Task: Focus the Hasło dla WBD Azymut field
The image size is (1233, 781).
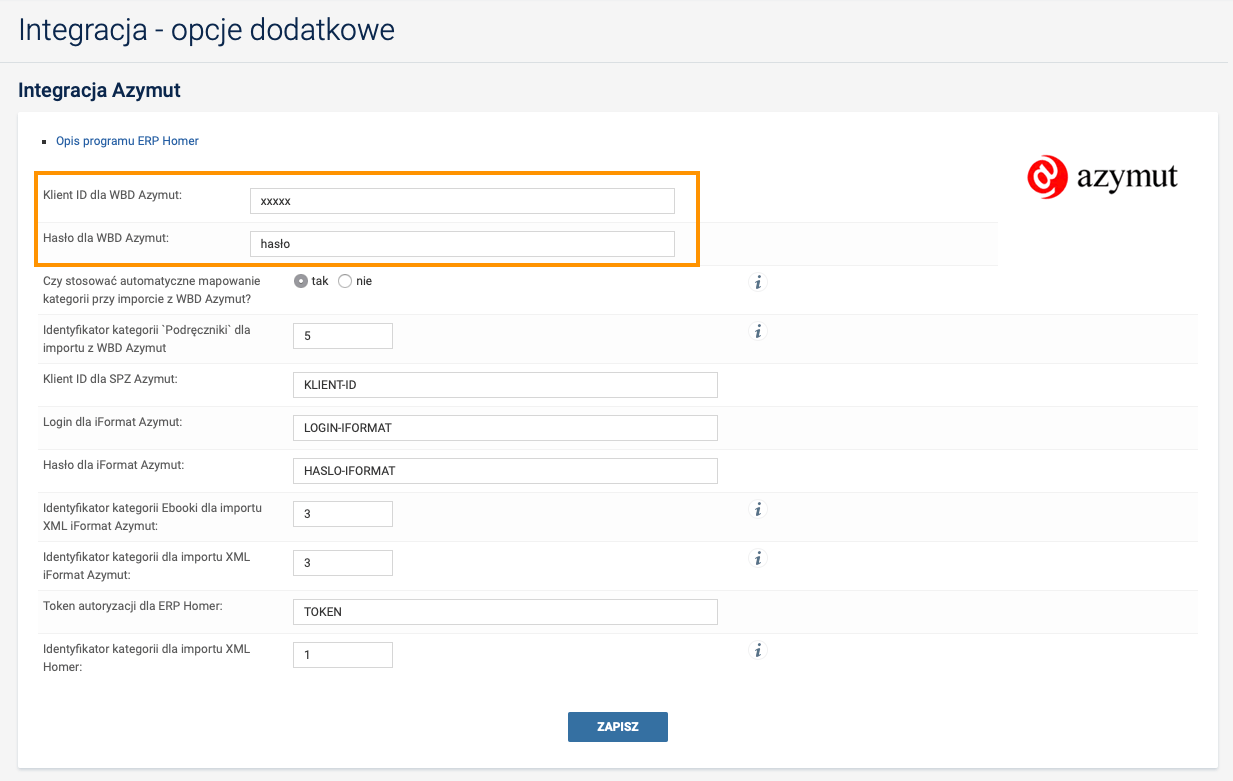Action: 462,244
